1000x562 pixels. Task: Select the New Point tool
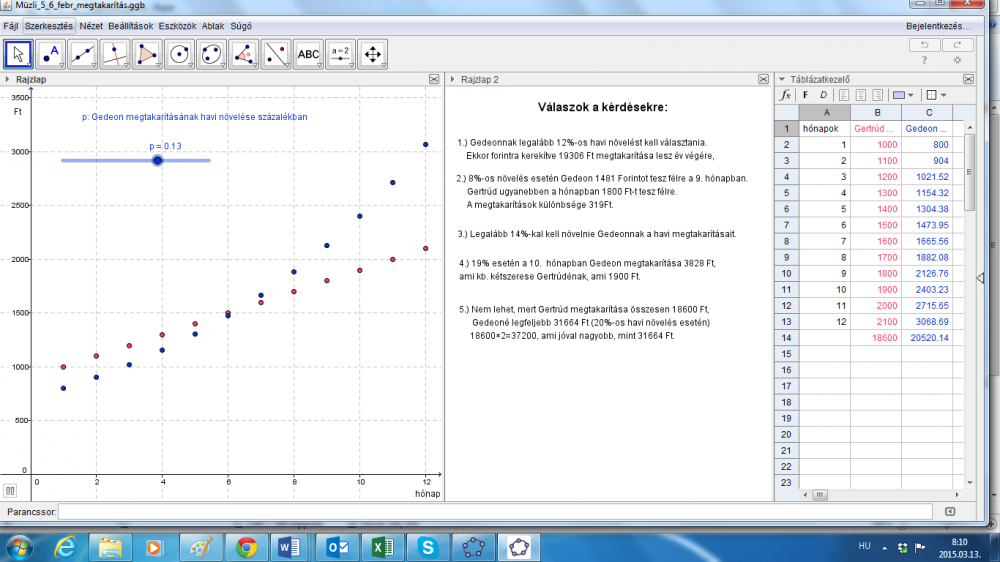(x=52, y=54)
